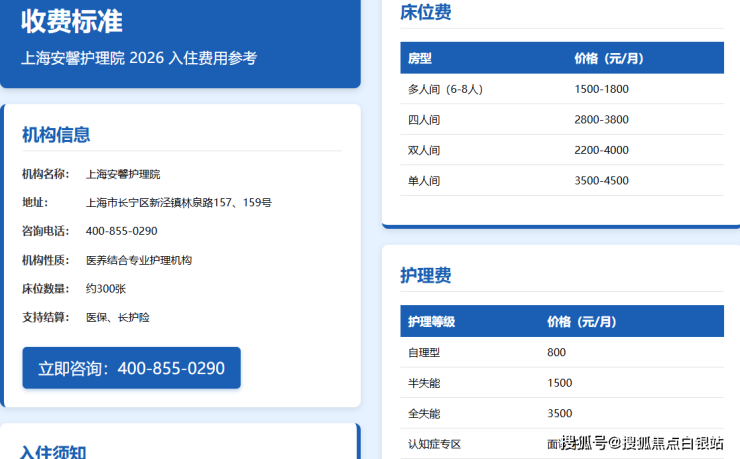740x459 pixels.
Task: Click the 全失能 row label
Action: pos(424,414)
